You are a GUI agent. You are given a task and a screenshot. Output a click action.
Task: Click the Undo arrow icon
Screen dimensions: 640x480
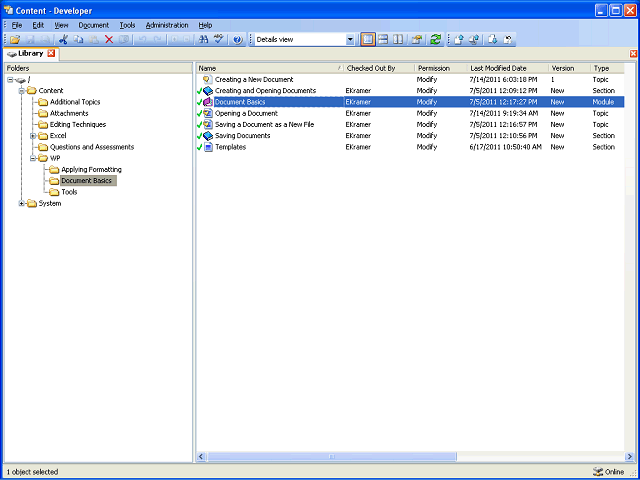point(142,40)
